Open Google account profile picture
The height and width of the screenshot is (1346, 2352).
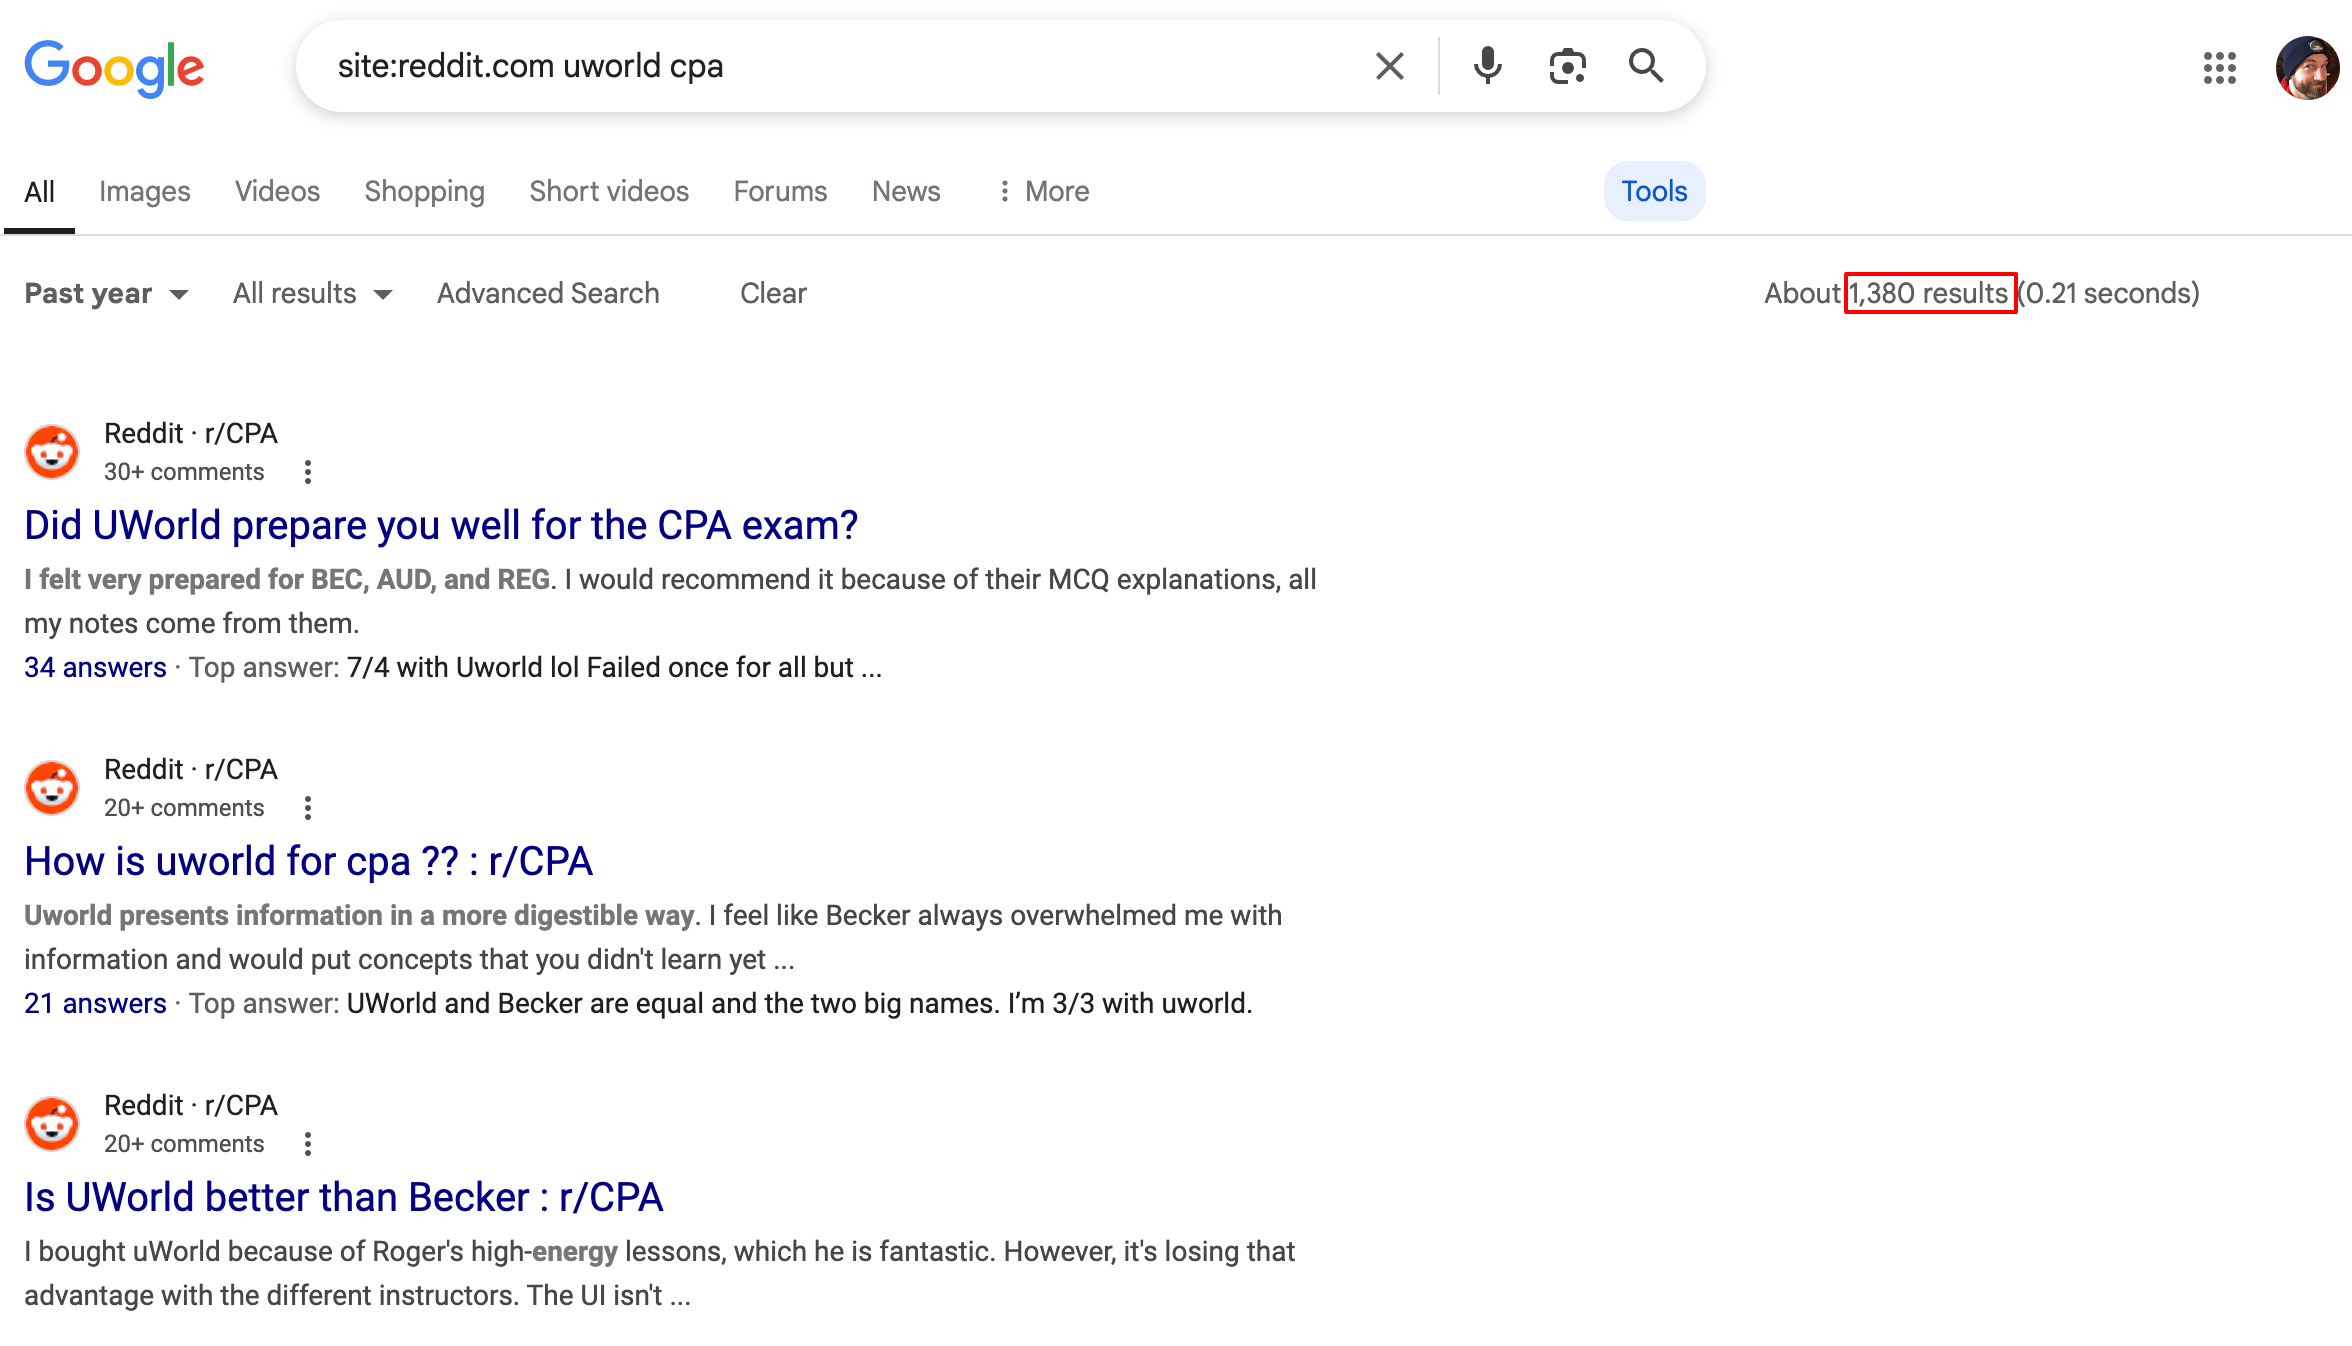[x=2307, y=68]
